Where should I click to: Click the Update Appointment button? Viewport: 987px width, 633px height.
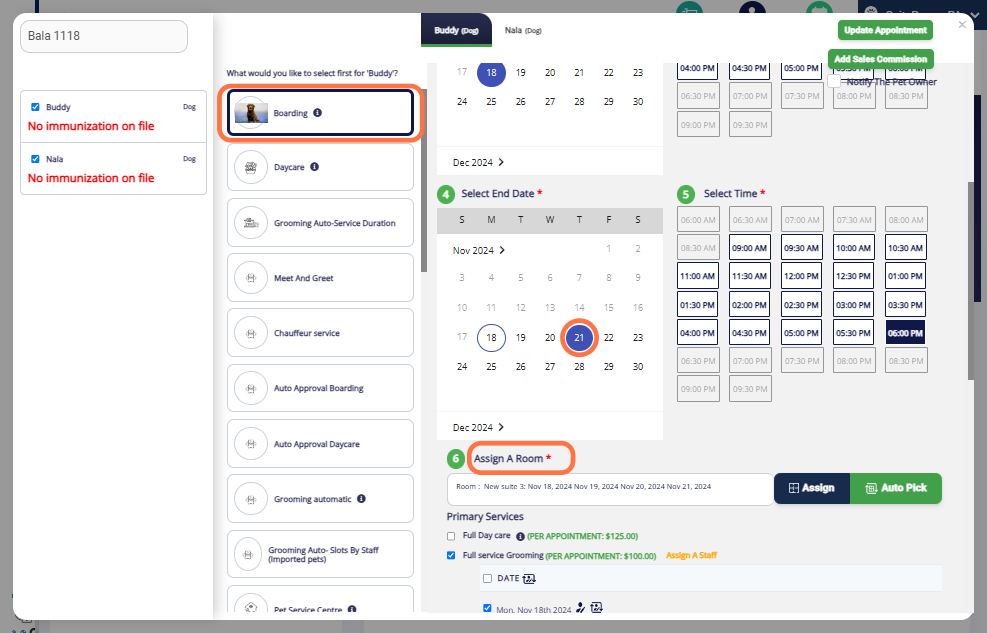885,30
